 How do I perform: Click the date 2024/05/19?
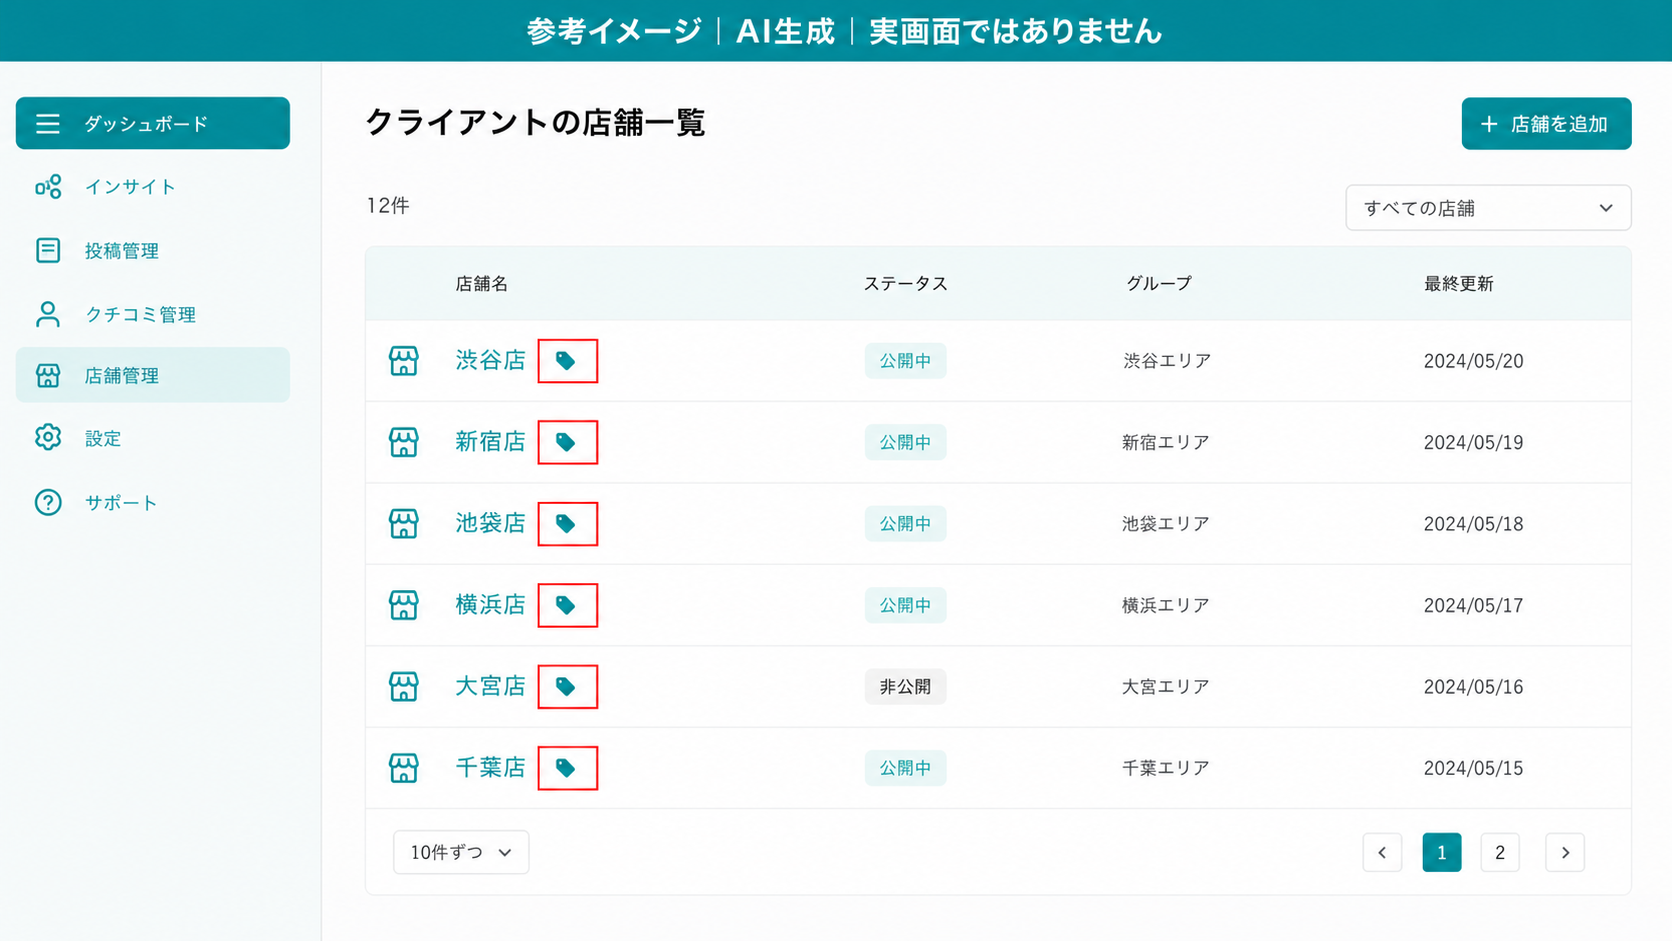click(1474, 442)
